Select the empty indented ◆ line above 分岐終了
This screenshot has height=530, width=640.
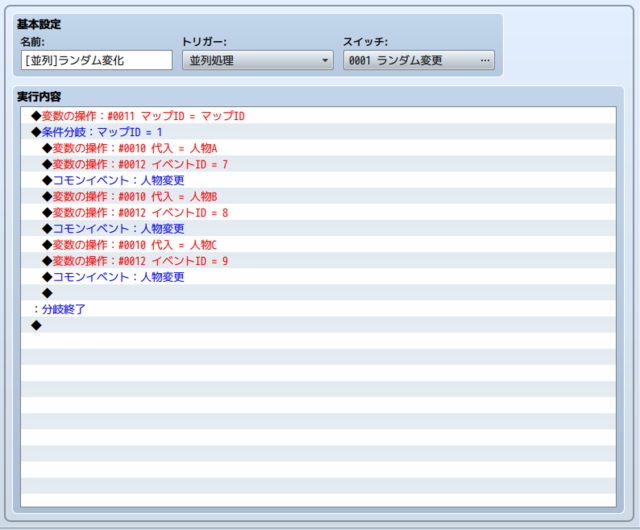point(318,293)
